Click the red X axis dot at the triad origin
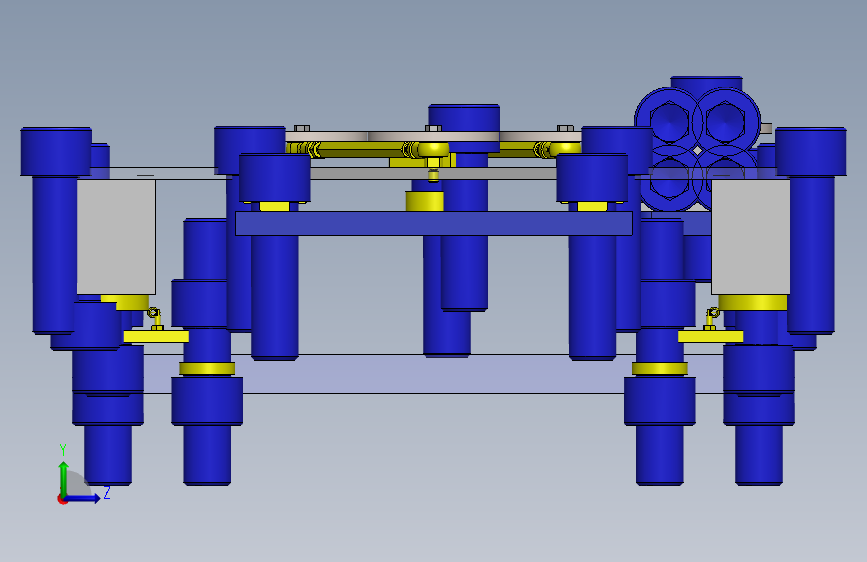 [x=62, y=499]
